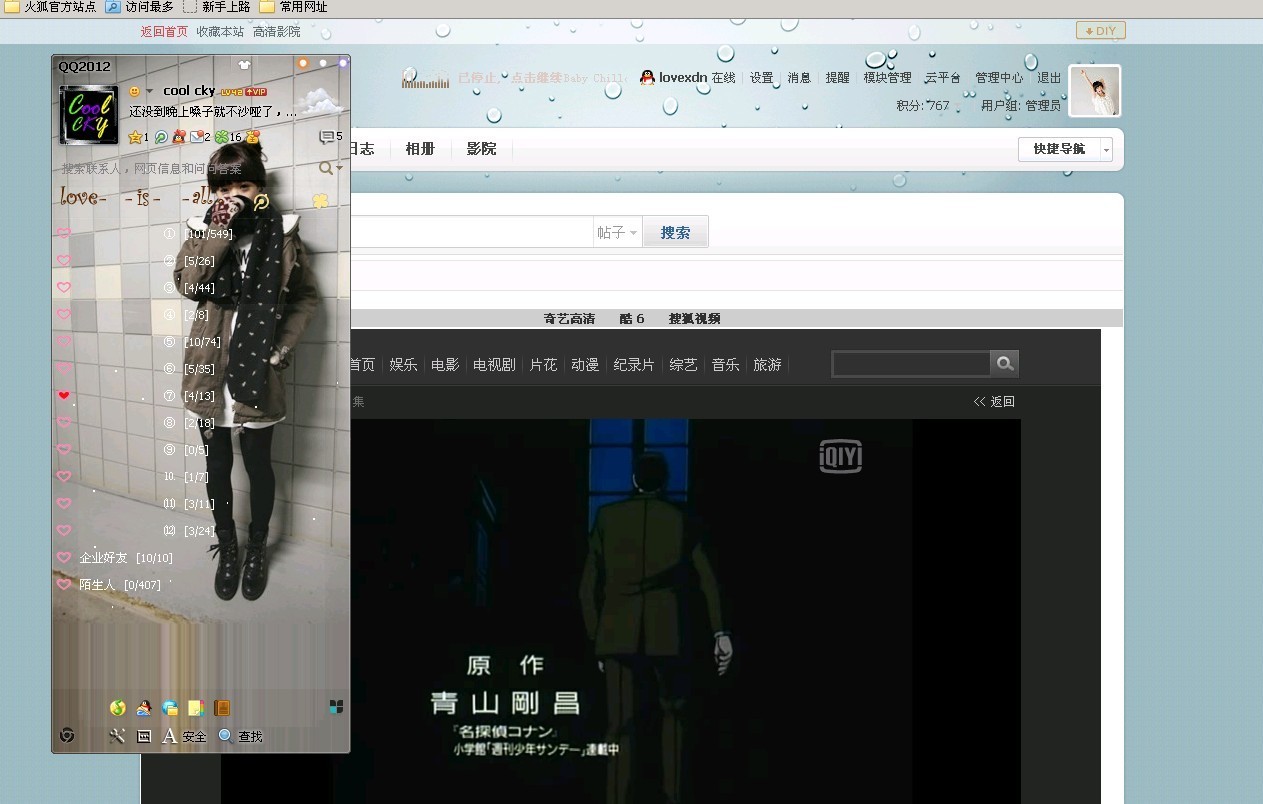The height and width of the screenshot is (804, 1263).
Task: Open the 安全 security center icon
Action: (x=193, y=736)
